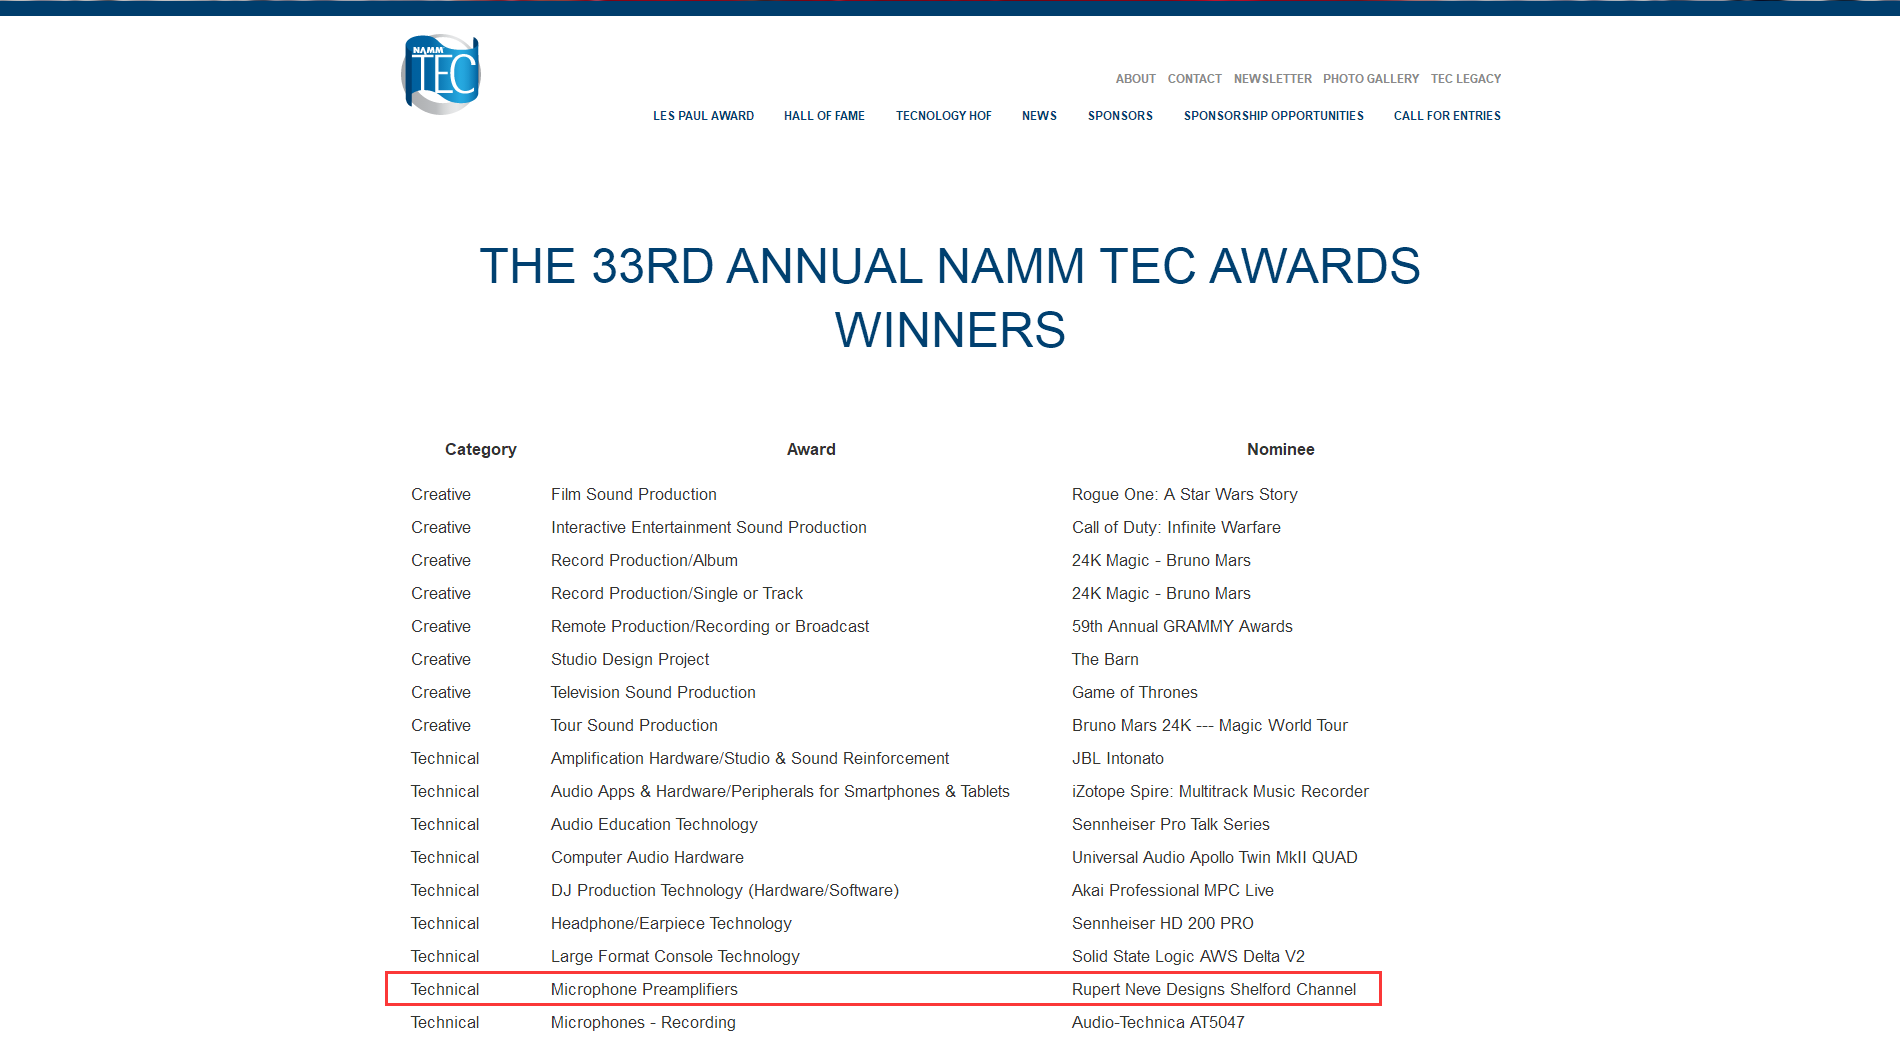The height and width of the screenshot is (1042, 1900).
Task: Open the Hall of Fame menu
Action: 824,116
